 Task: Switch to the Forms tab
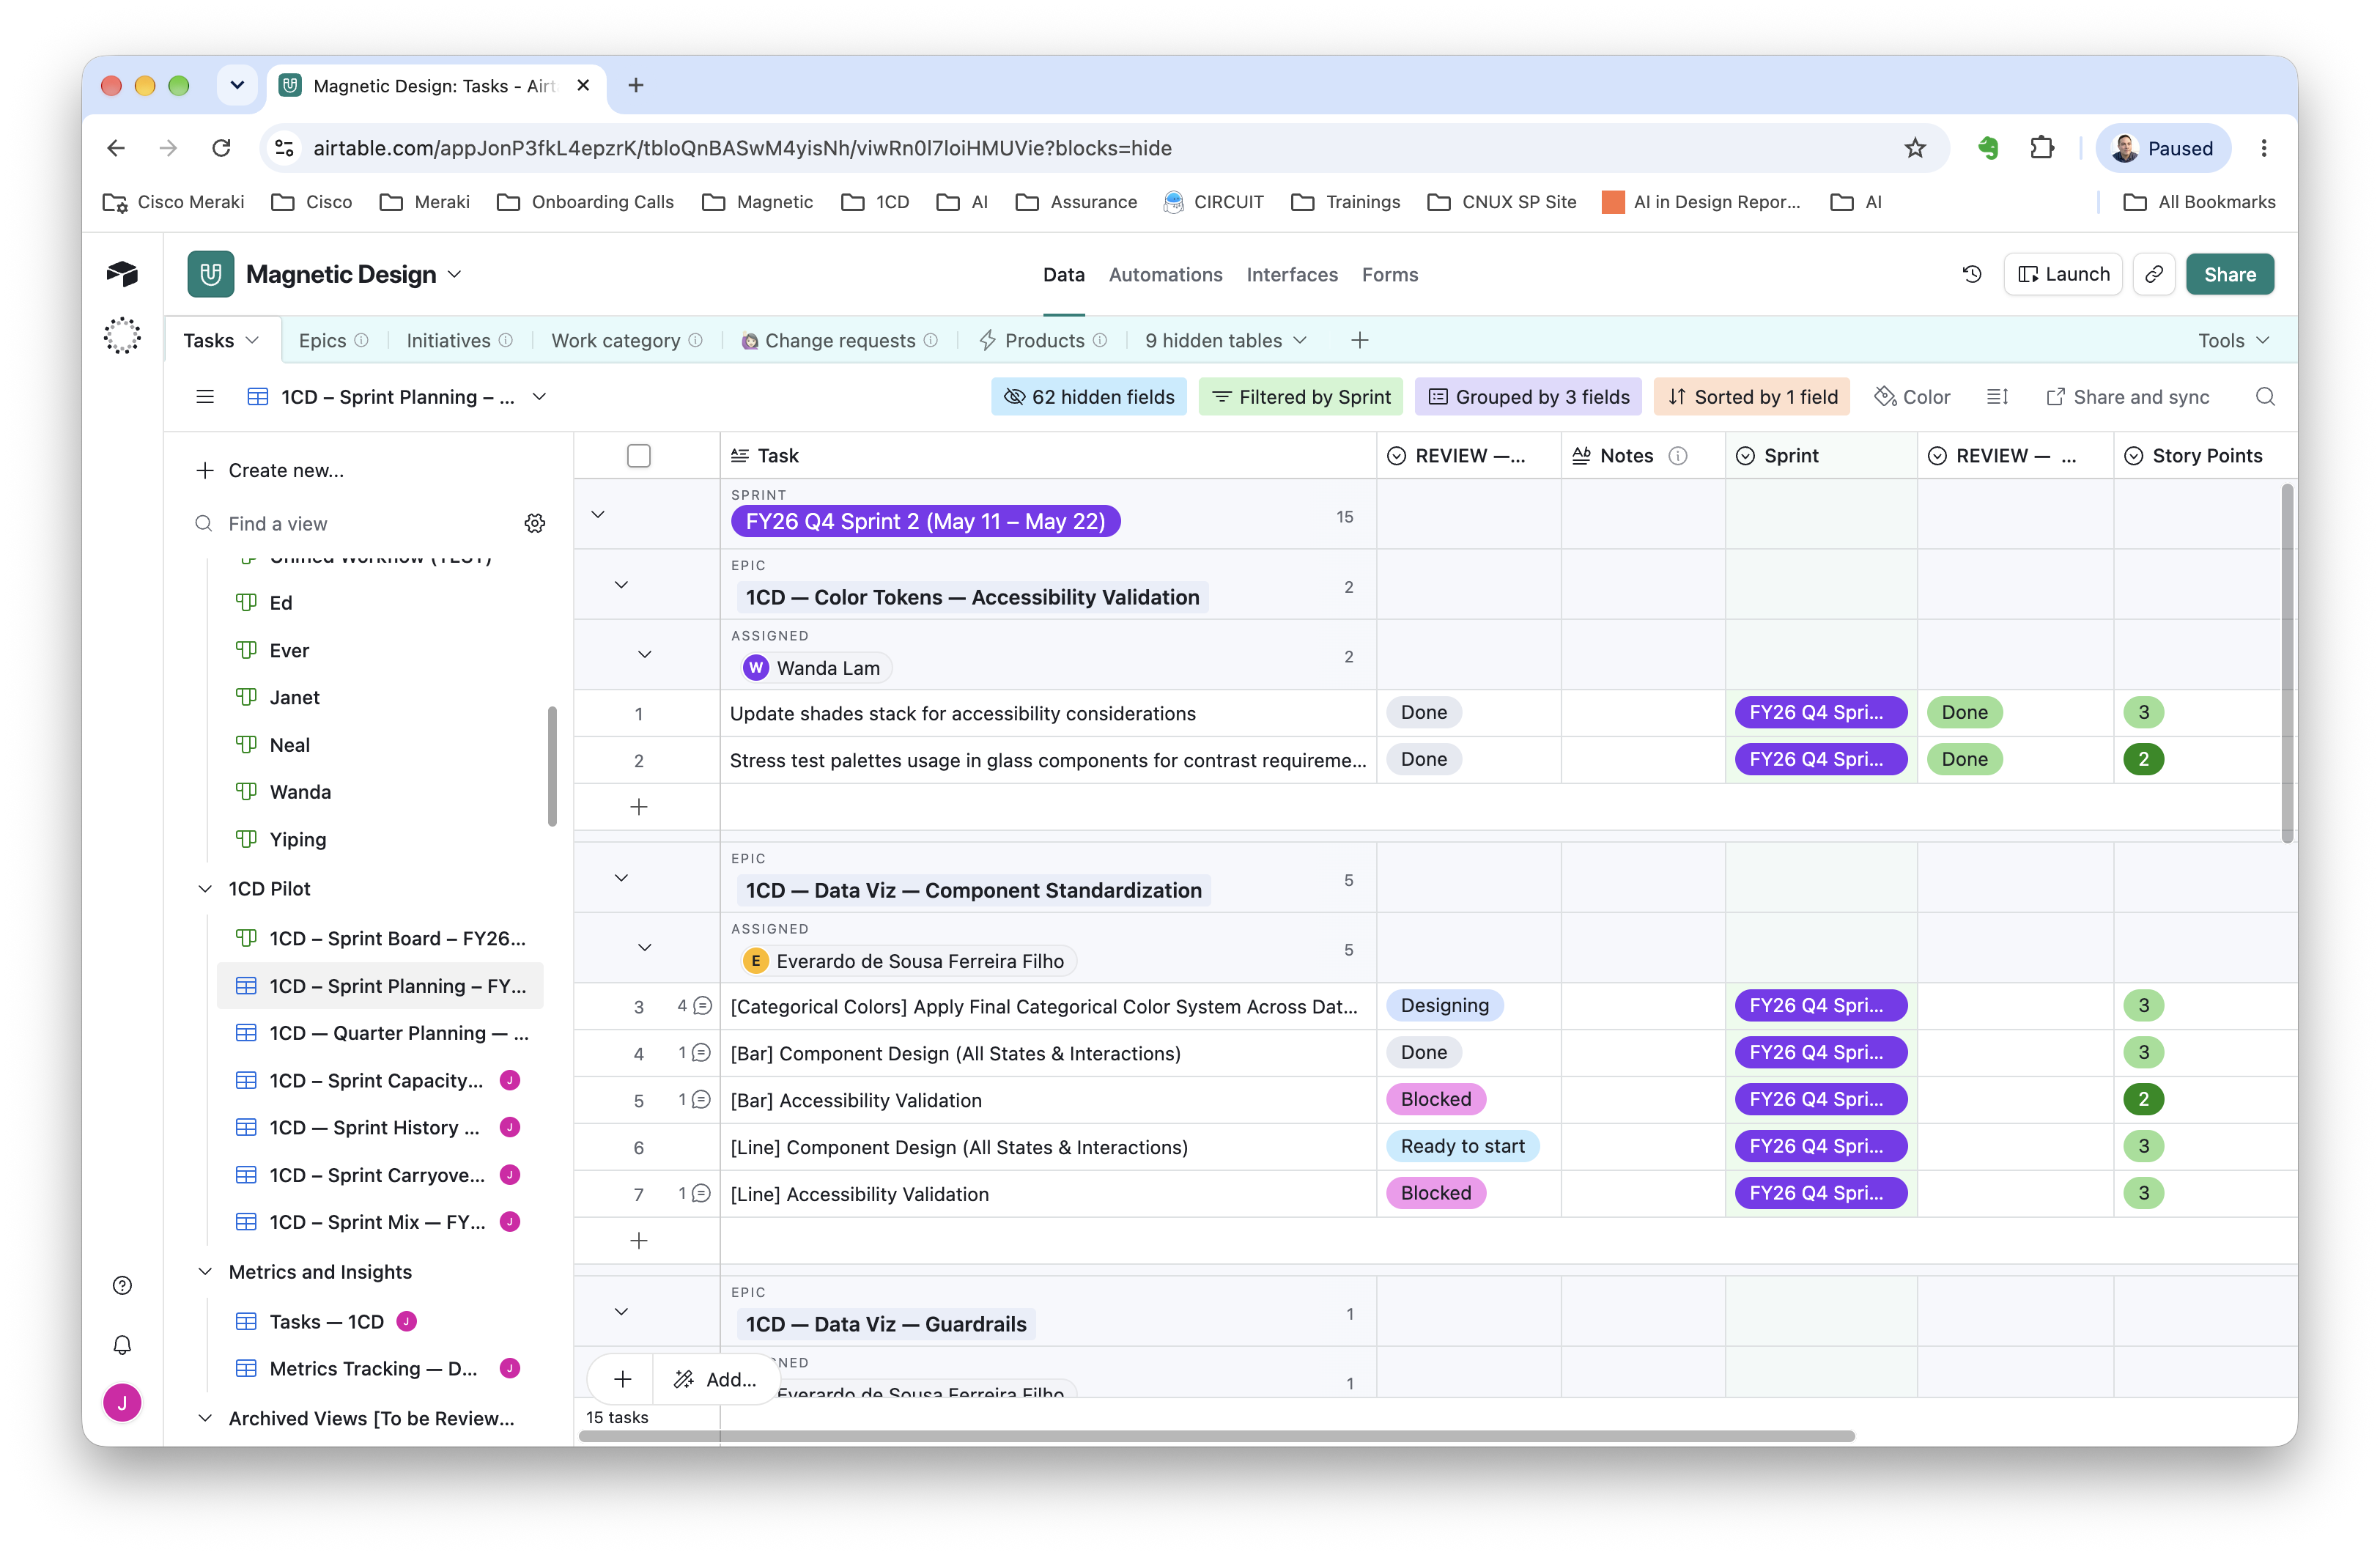coord(1389,274)
